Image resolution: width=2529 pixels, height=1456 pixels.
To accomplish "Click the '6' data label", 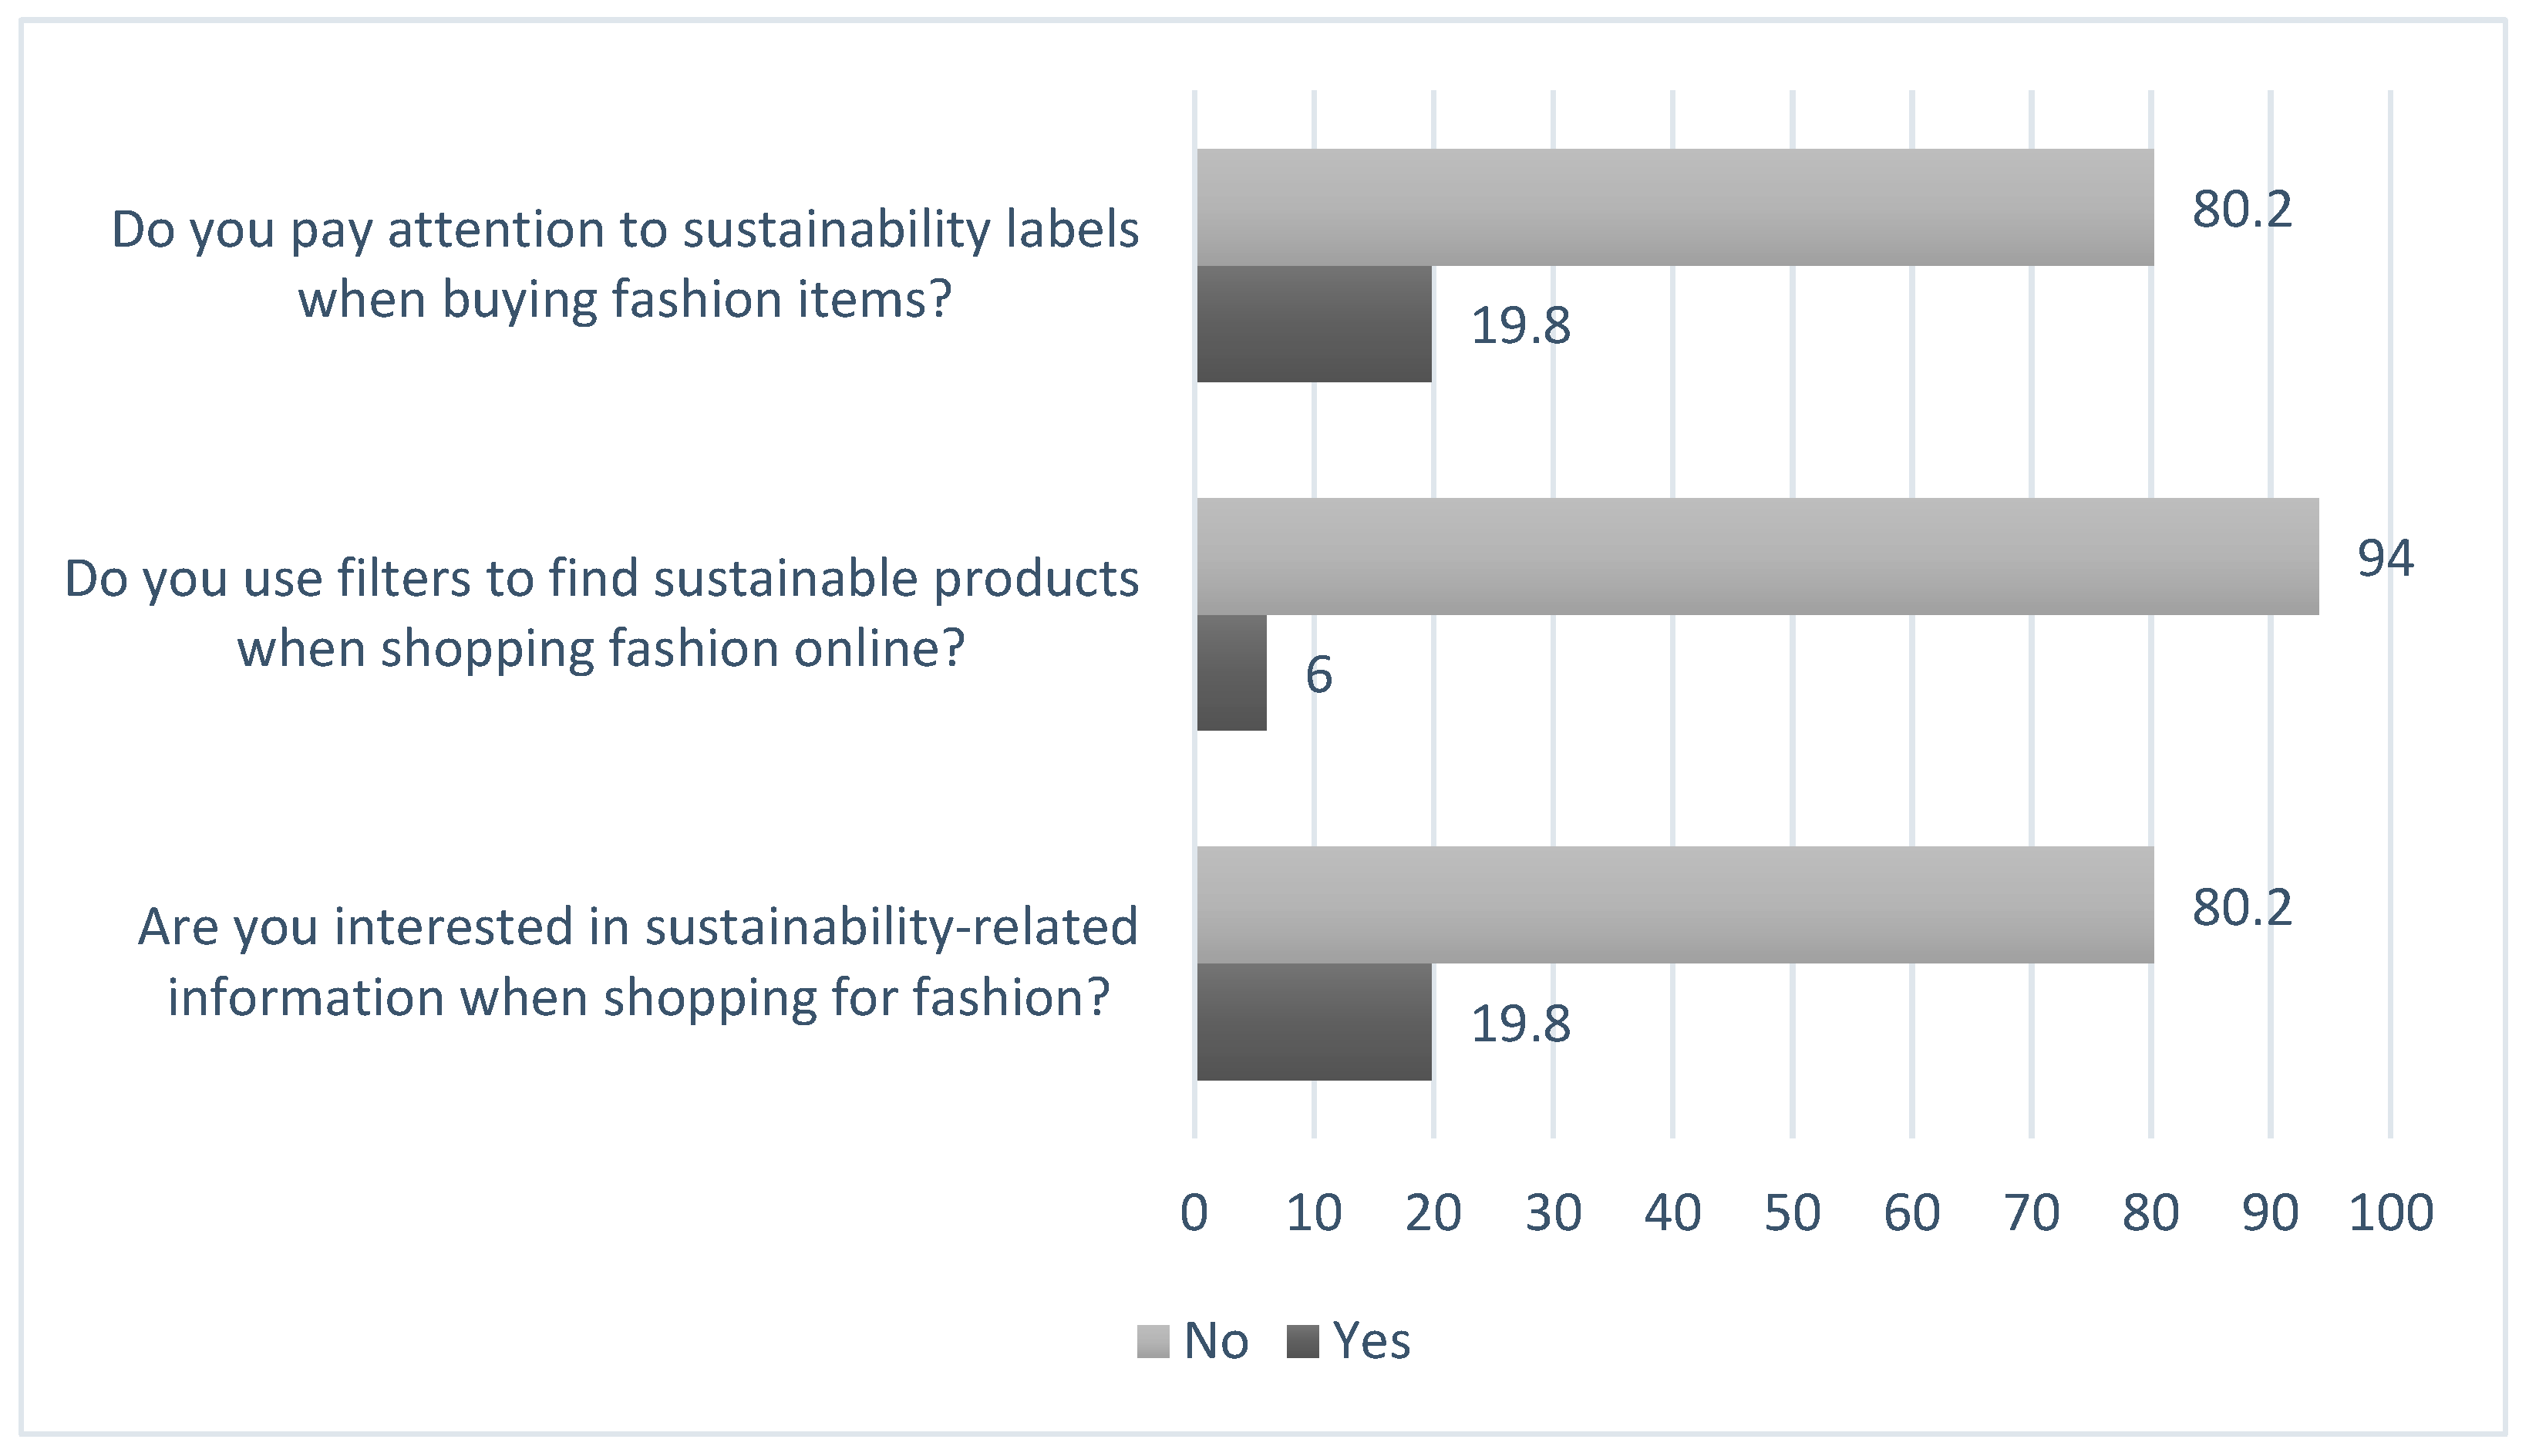I will pyautogui.click(x=1319, y=675).
